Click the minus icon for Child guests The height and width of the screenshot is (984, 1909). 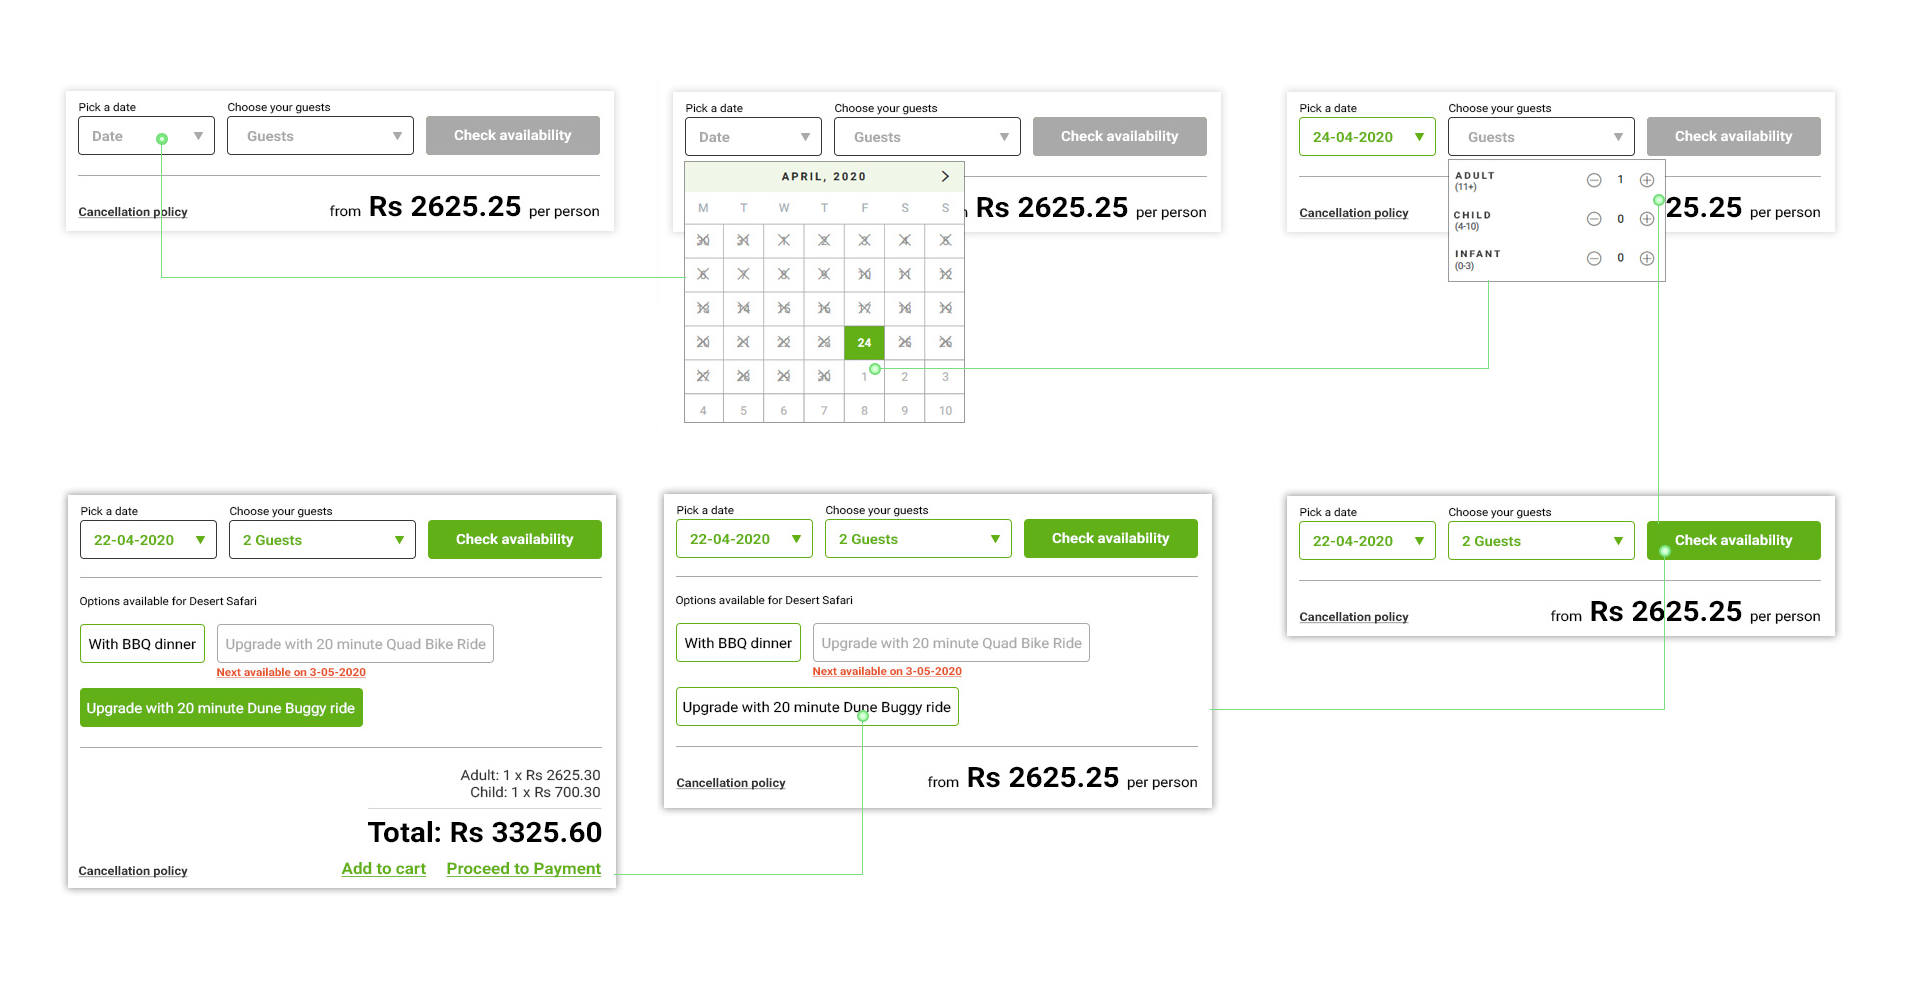point(1594,219)
